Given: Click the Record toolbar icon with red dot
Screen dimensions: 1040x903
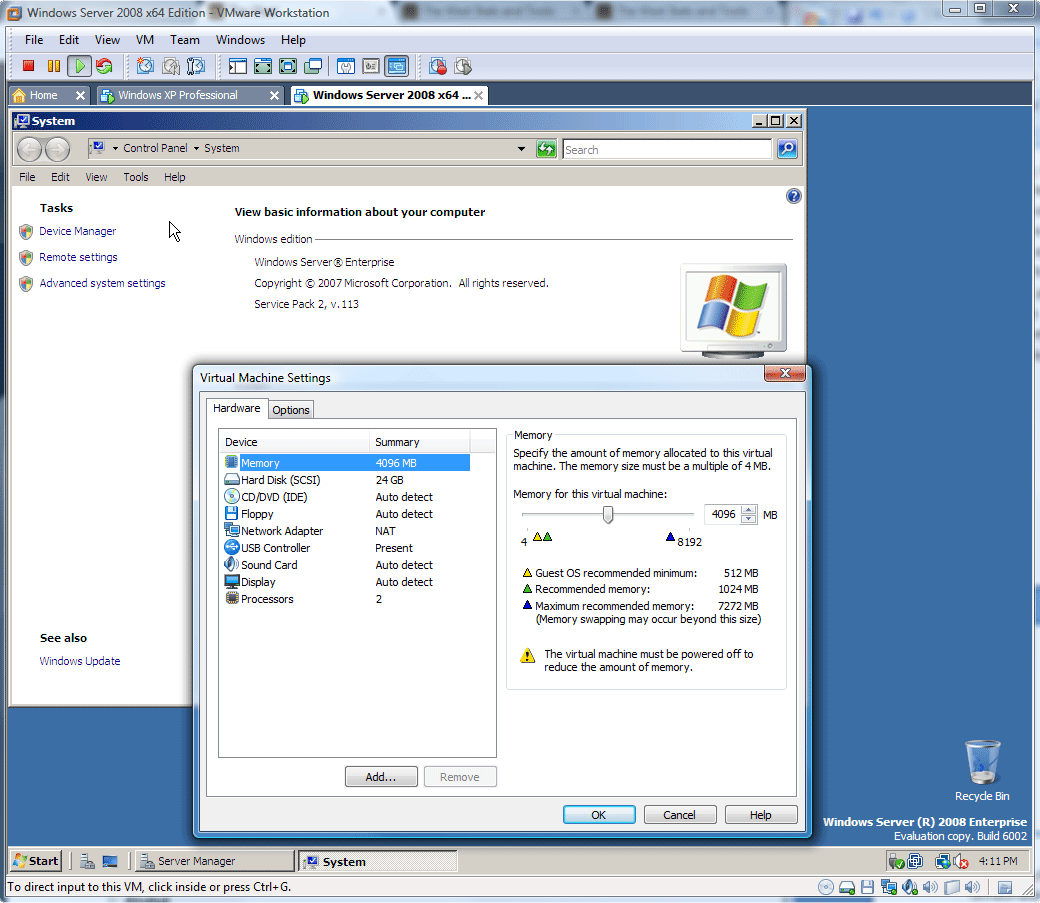Looking at the screenshot, I should tap(438, 66).
